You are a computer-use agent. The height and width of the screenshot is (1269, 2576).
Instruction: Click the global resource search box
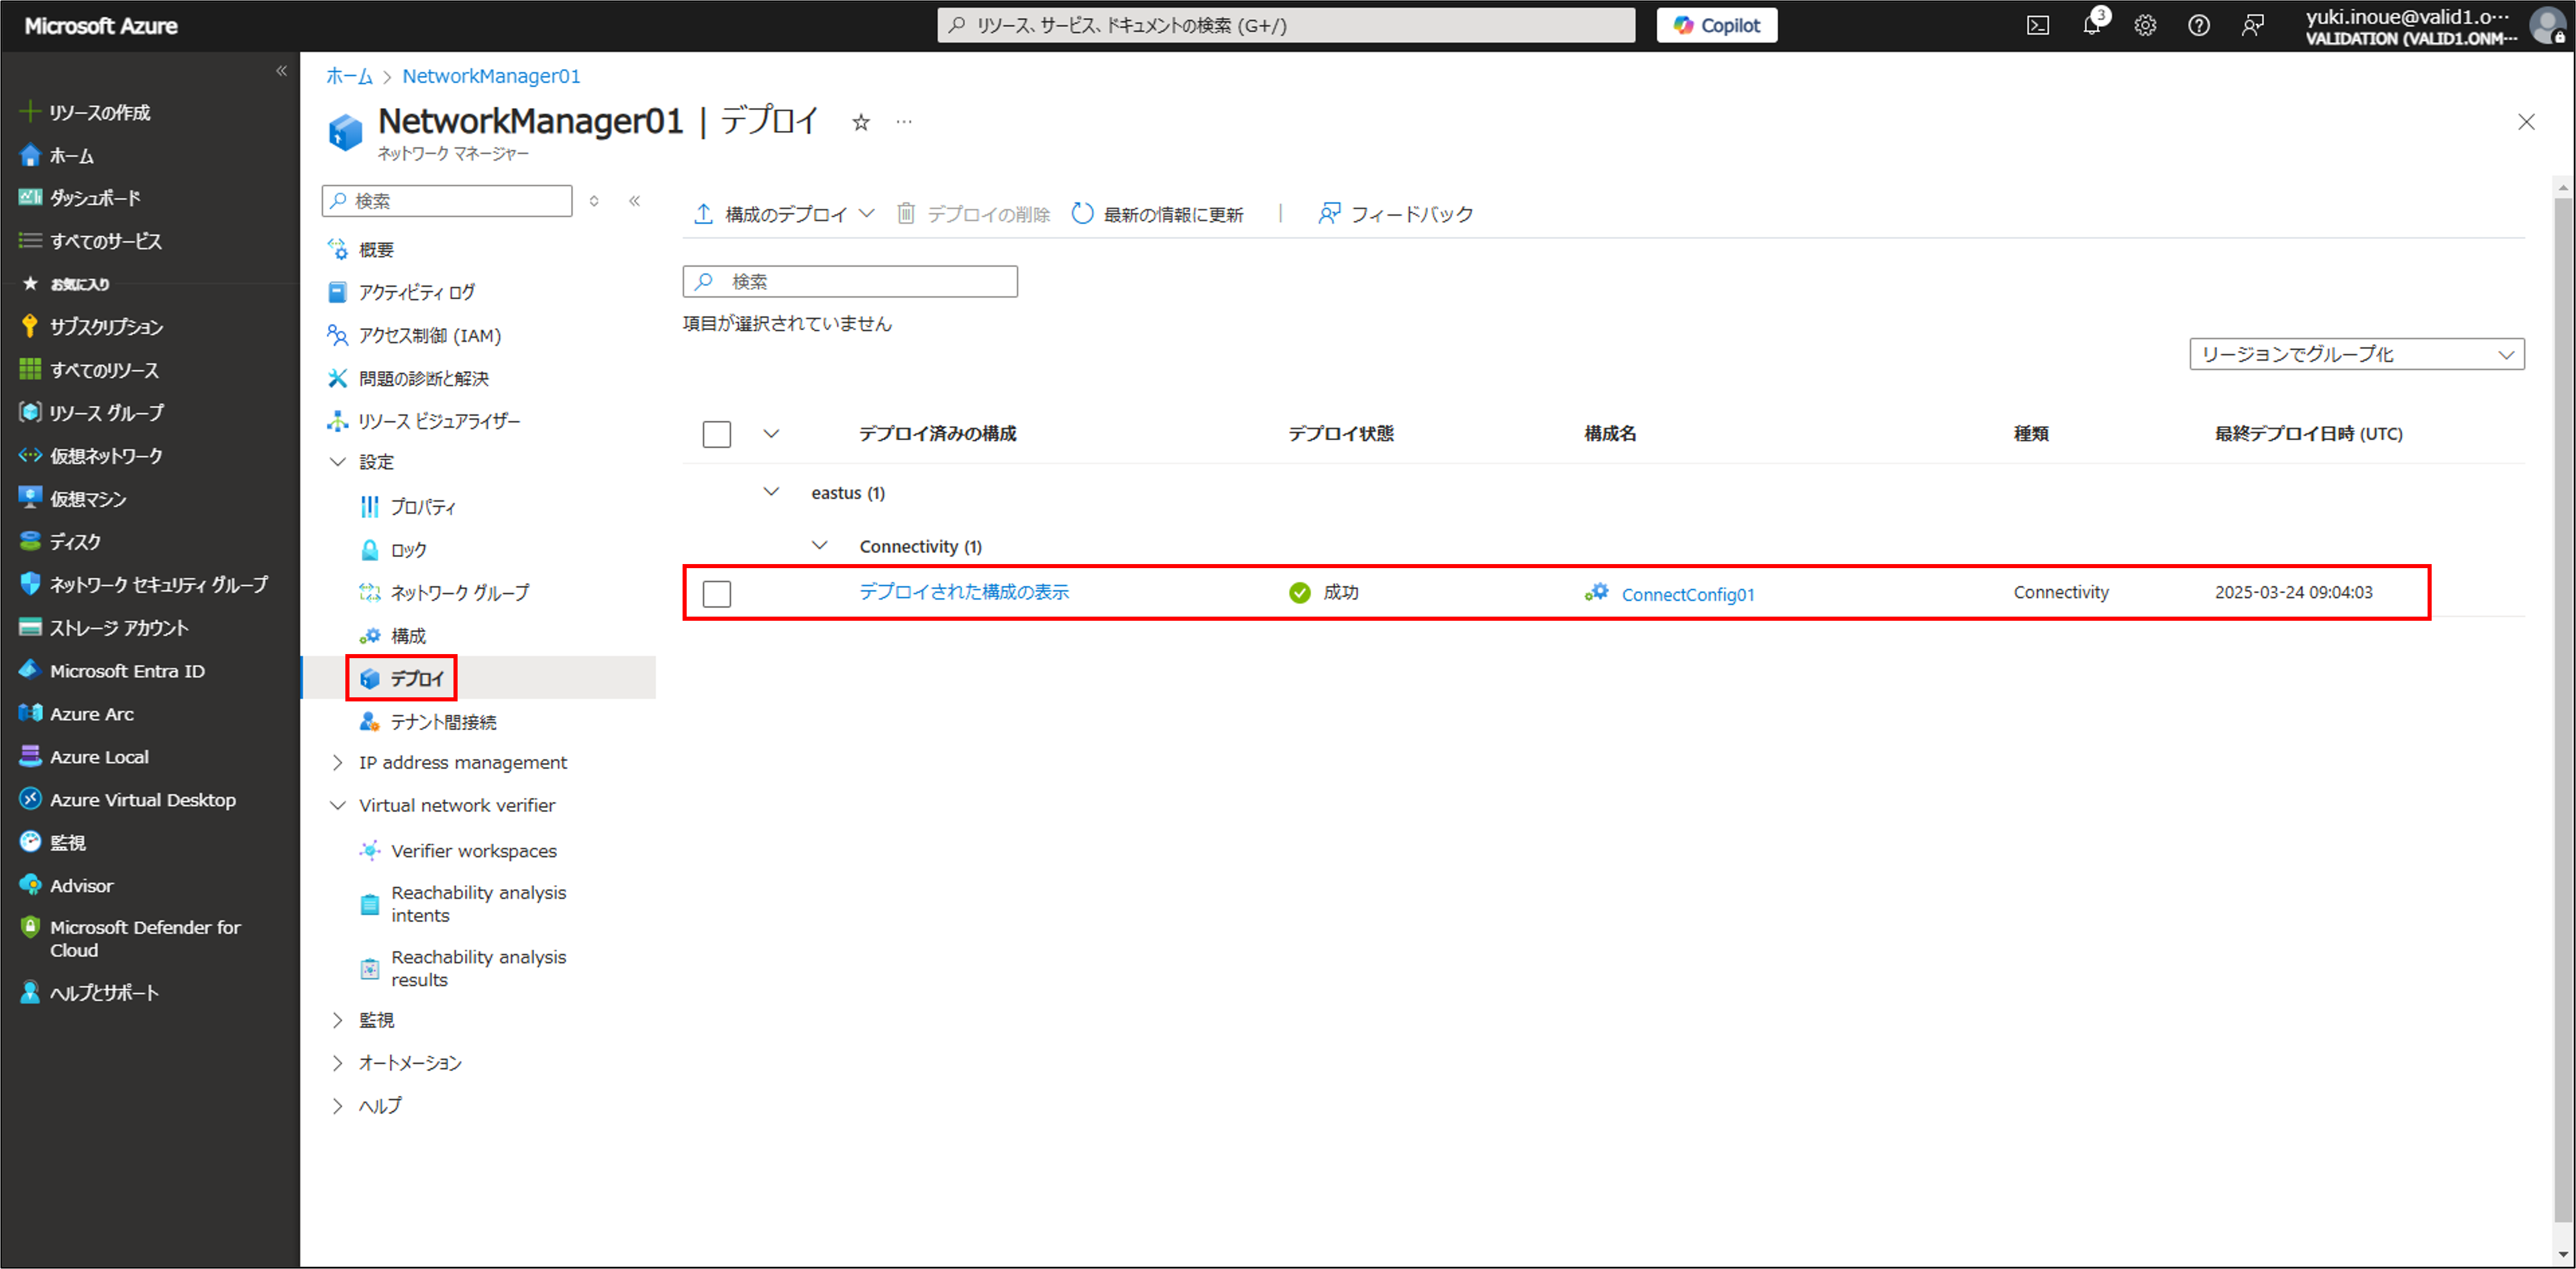point(1286,26)
